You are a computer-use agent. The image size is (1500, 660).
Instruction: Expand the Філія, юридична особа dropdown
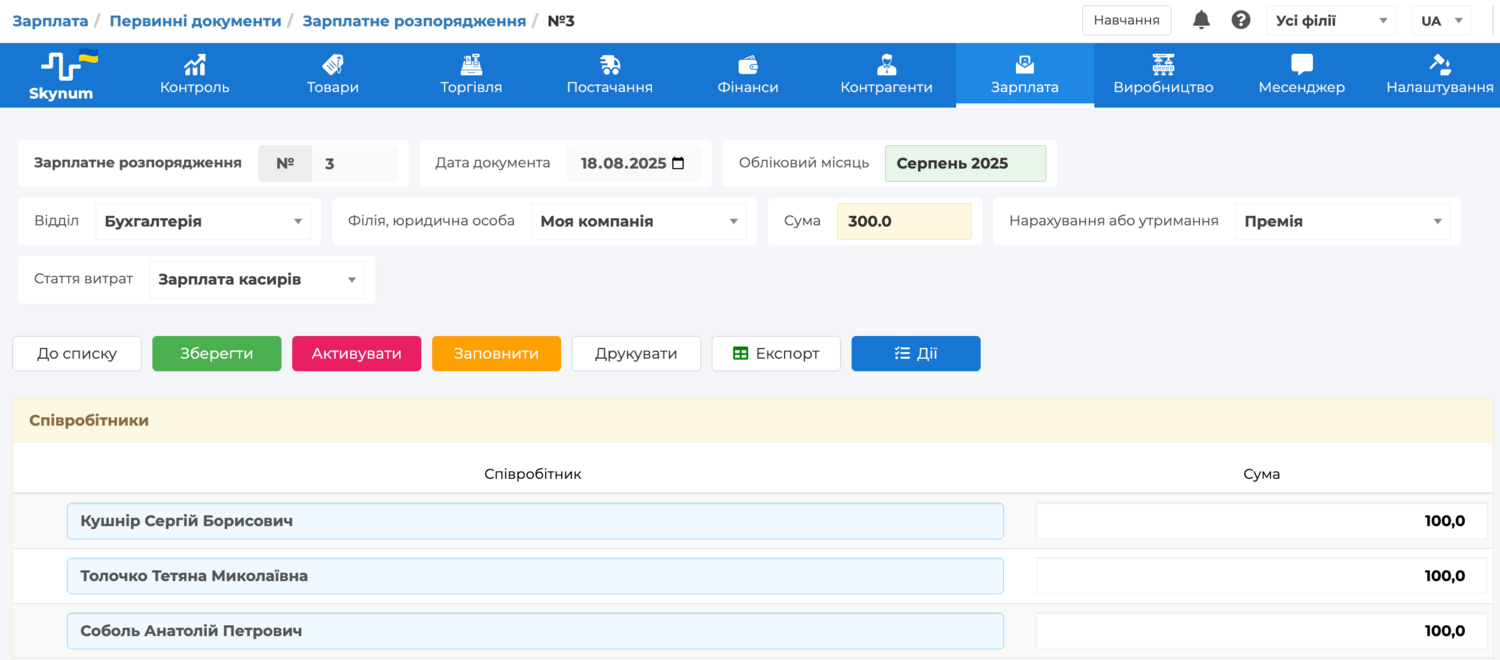tap(734, 222)
